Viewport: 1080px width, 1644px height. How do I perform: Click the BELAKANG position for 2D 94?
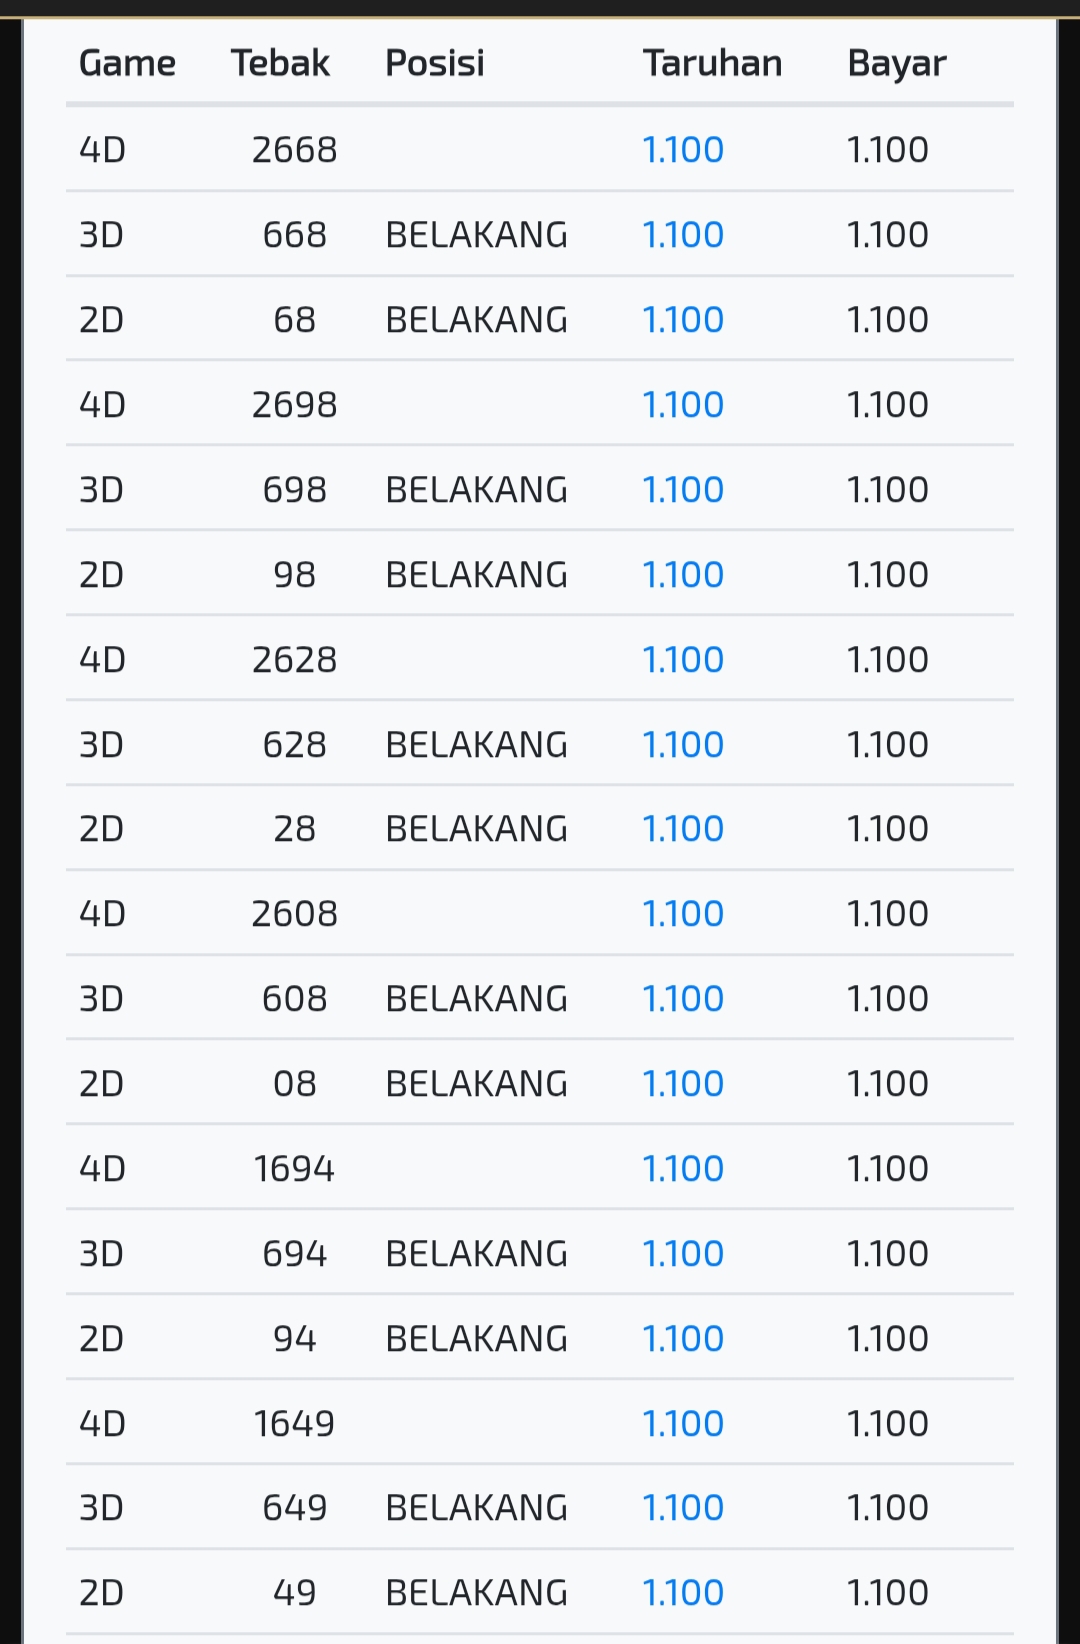tap(476, 1339)
